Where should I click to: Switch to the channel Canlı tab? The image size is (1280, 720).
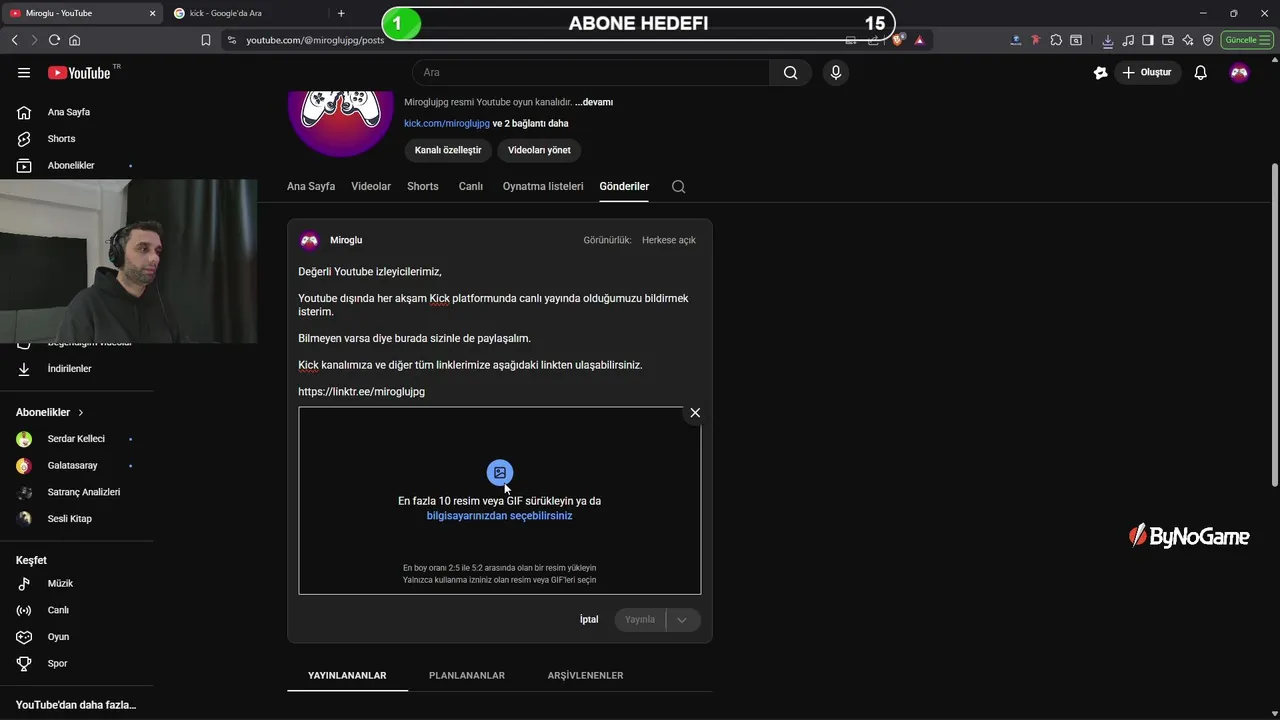[x=471, y=186]
